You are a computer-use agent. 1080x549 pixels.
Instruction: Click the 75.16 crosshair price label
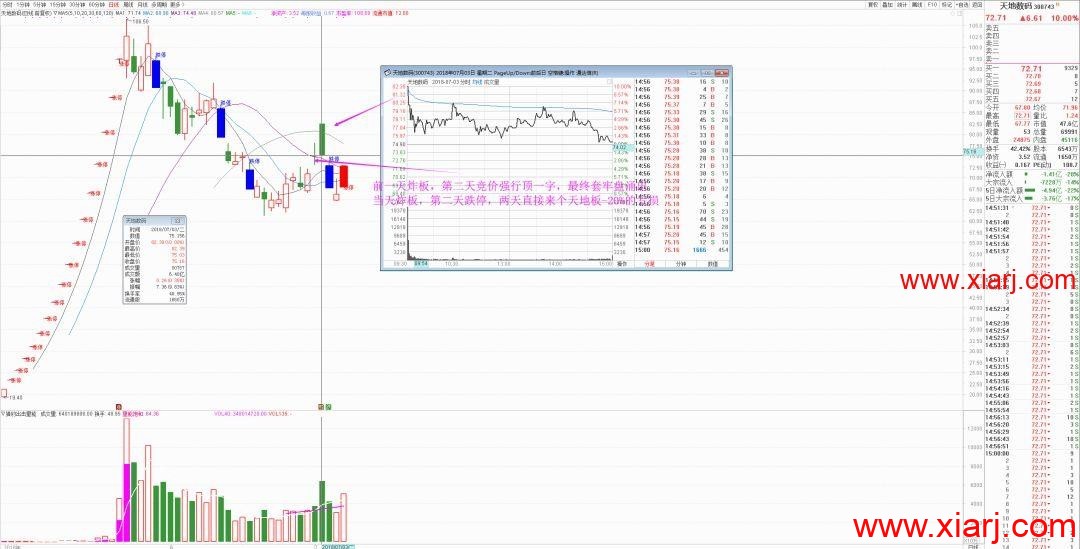[x=973, y=152]
